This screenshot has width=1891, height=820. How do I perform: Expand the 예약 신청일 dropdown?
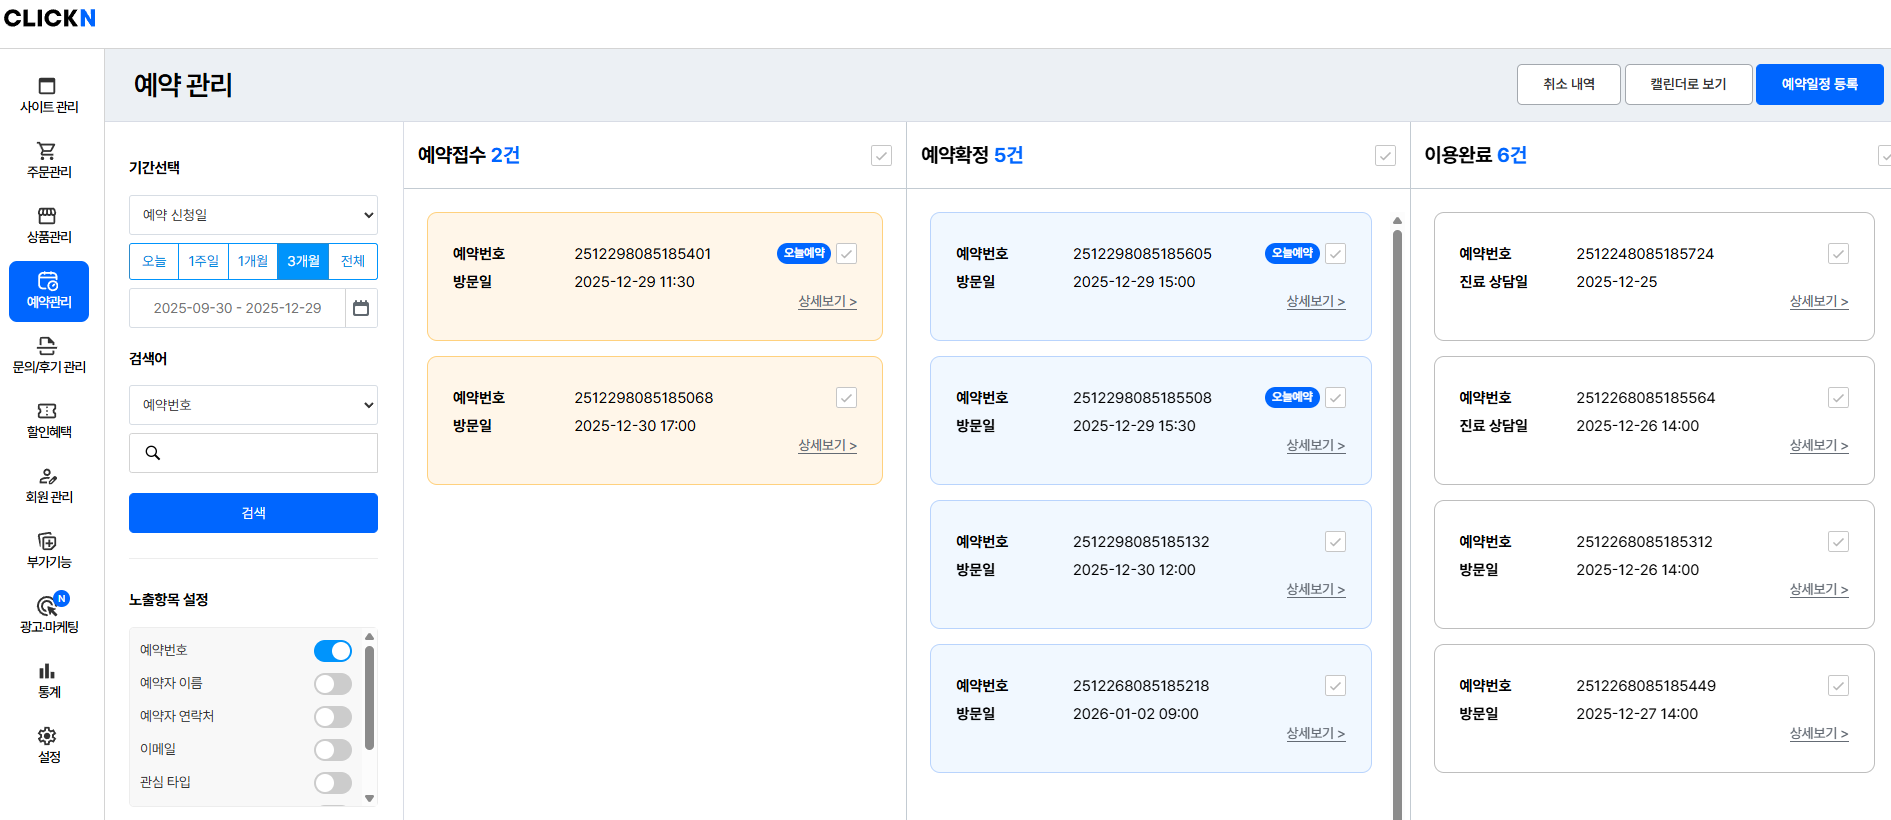coord(253,215)
